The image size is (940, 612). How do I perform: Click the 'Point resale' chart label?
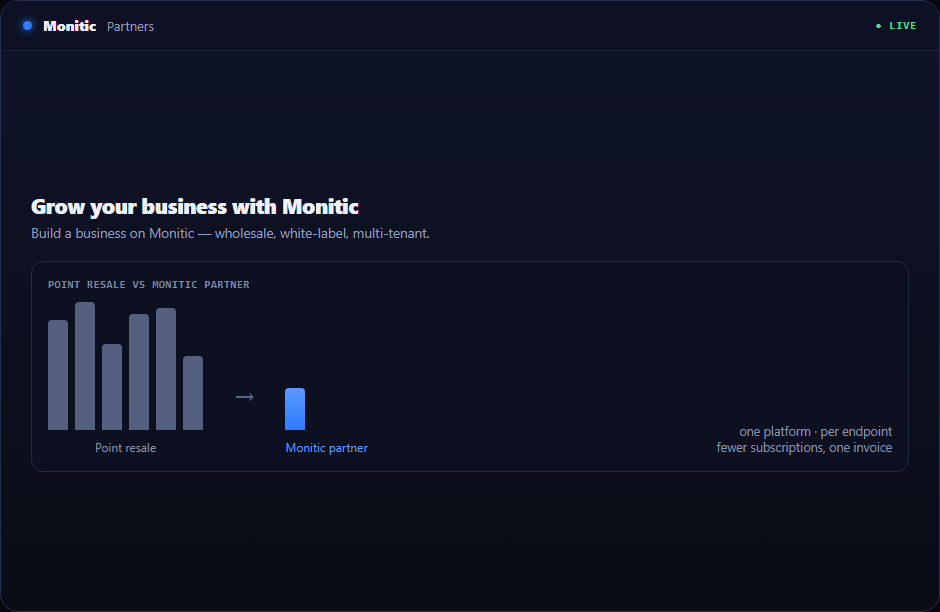(125, 448)
